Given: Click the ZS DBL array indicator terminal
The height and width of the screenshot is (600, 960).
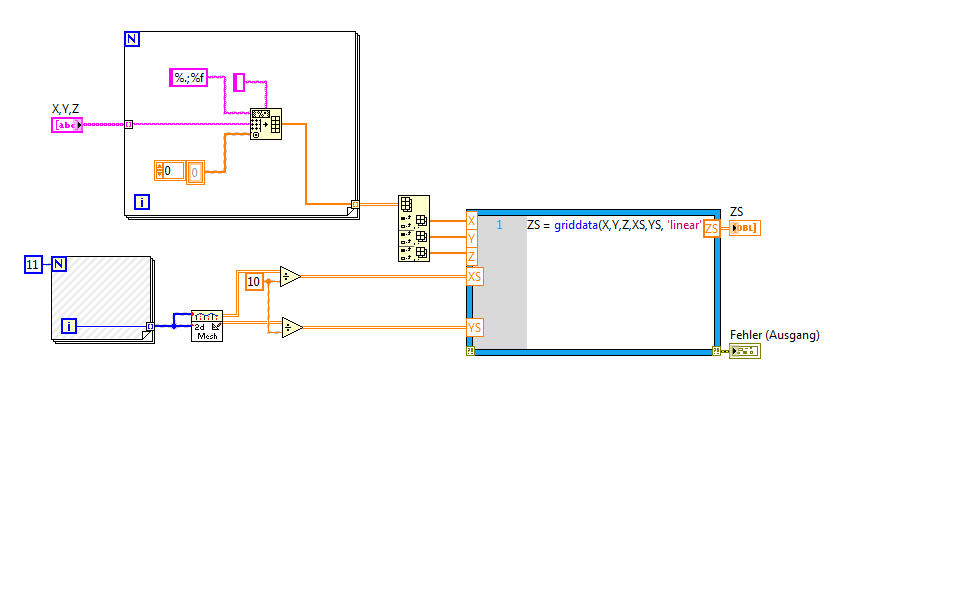Looking at the screenshot, I should click(744, 228).
